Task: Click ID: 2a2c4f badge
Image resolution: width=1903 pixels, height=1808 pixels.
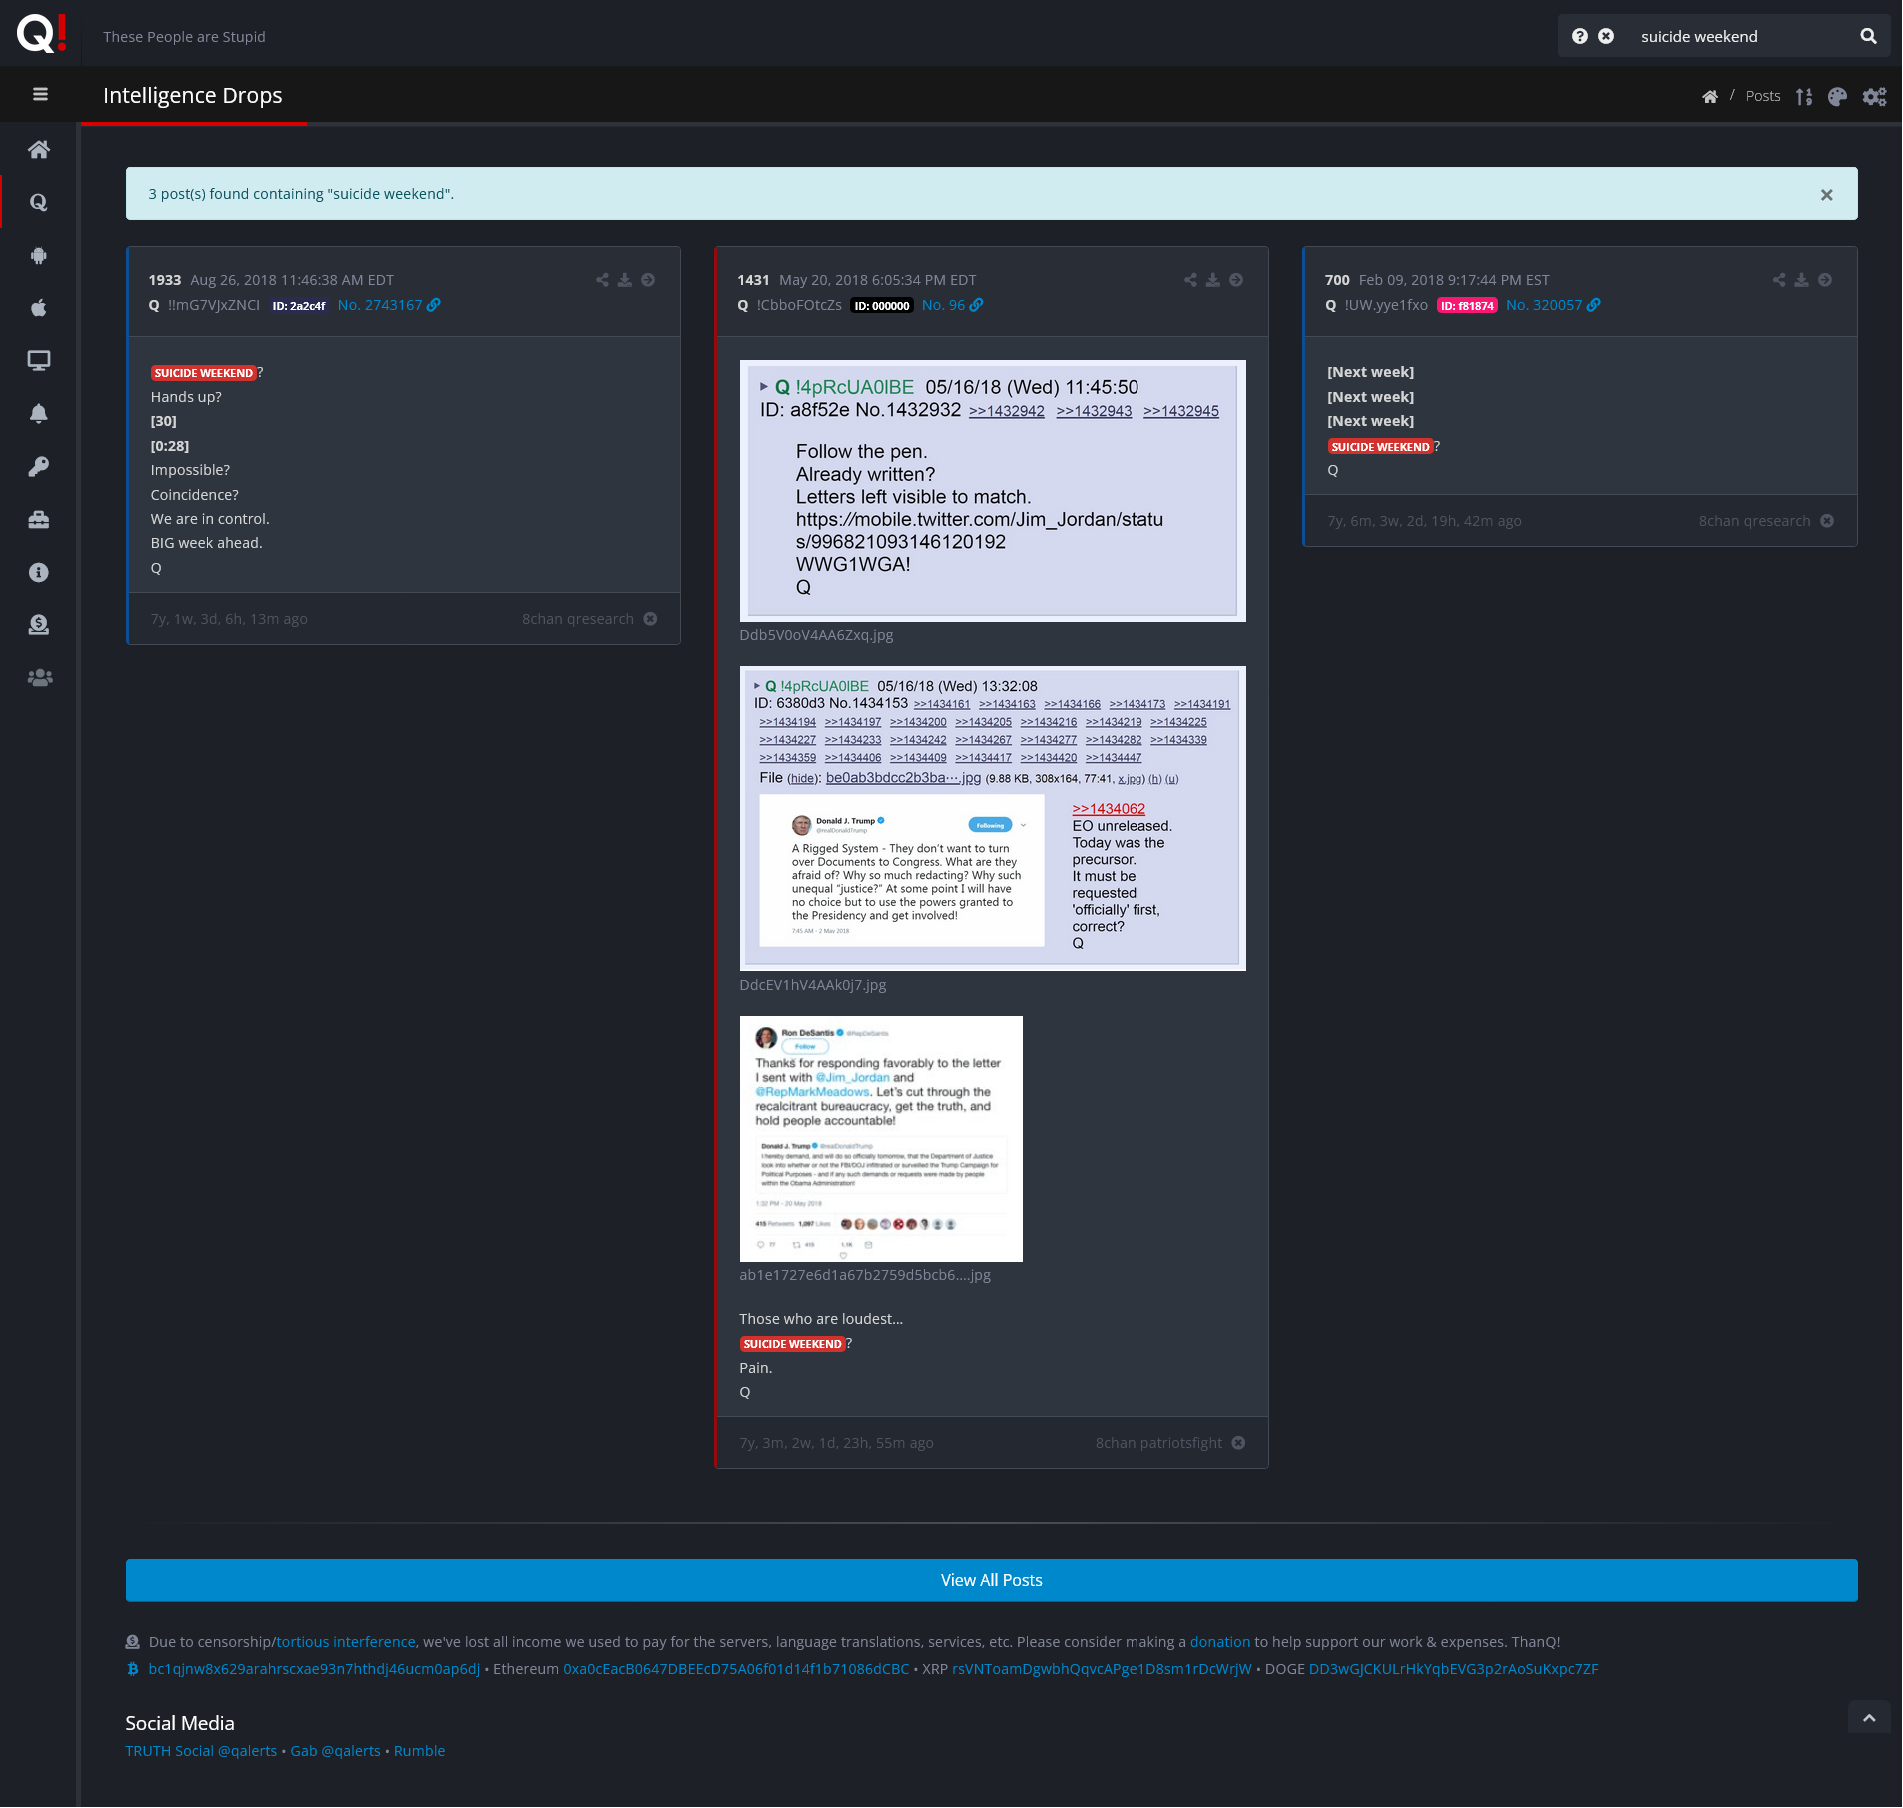Action: pyautogui.click(x=299, y=306)
